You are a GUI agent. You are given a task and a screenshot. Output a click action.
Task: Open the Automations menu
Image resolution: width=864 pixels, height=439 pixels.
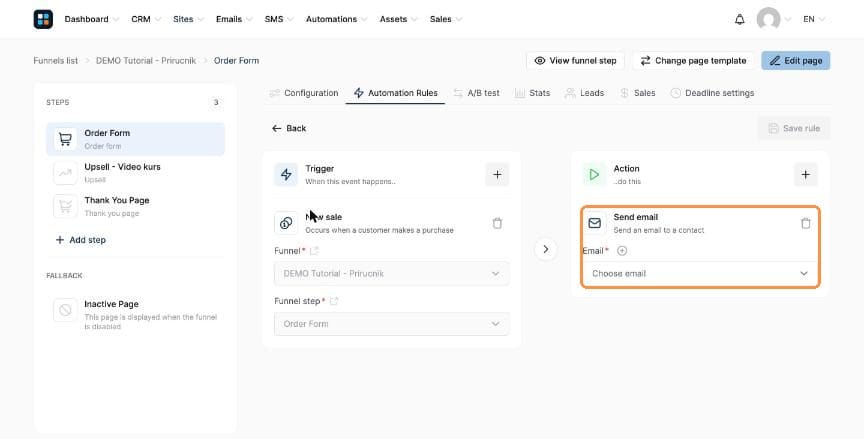[x=336, y=19]
